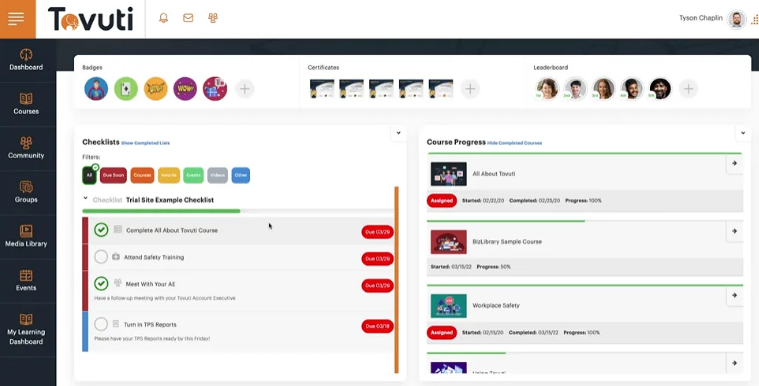Open the third certificate thumbnail

[x=381, y=89]
